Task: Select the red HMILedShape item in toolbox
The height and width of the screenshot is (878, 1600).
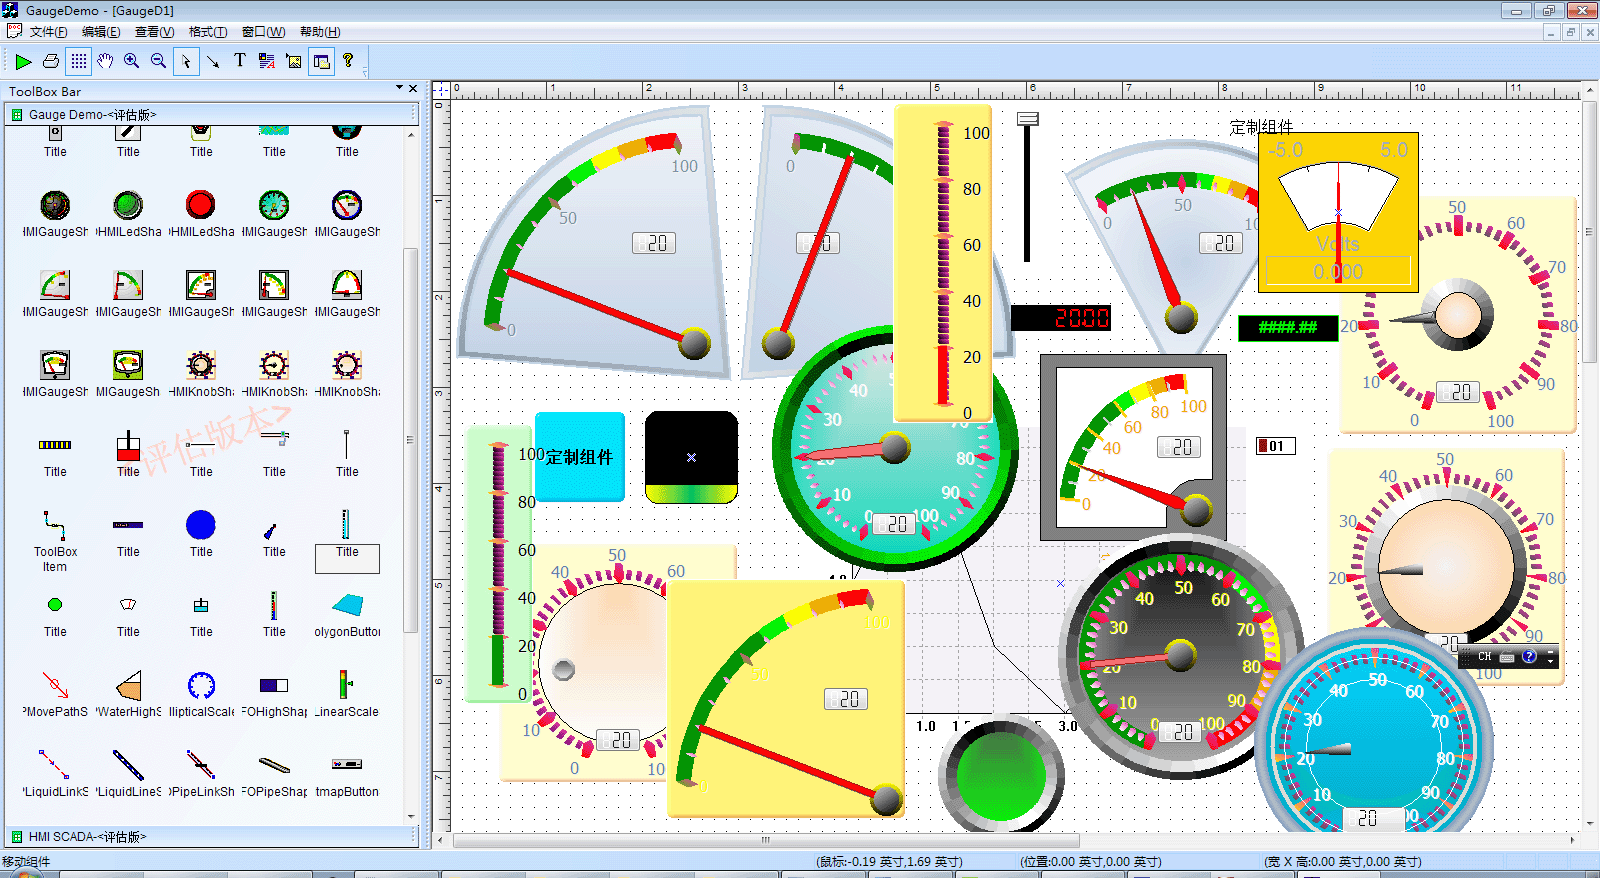Action: click(201, 205)
